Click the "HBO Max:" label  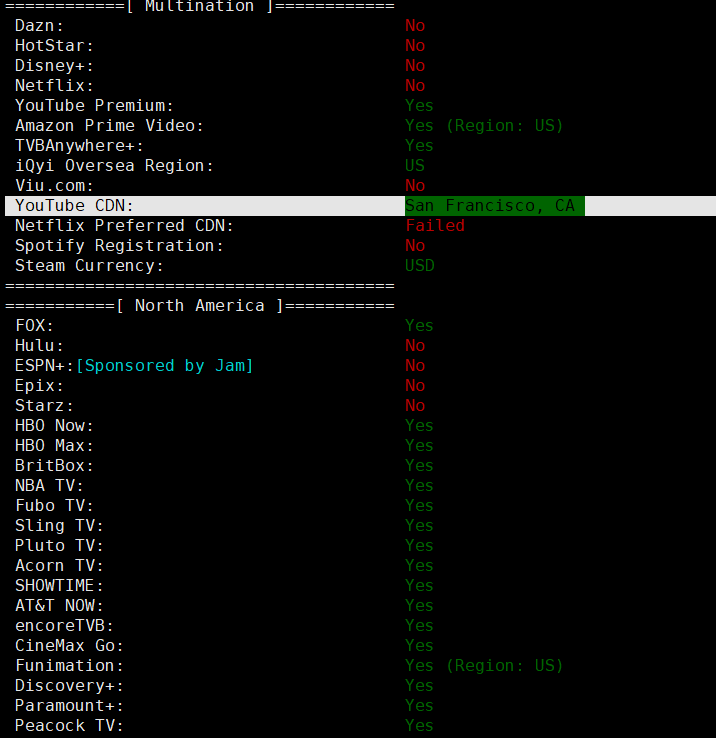click(54, 446)
